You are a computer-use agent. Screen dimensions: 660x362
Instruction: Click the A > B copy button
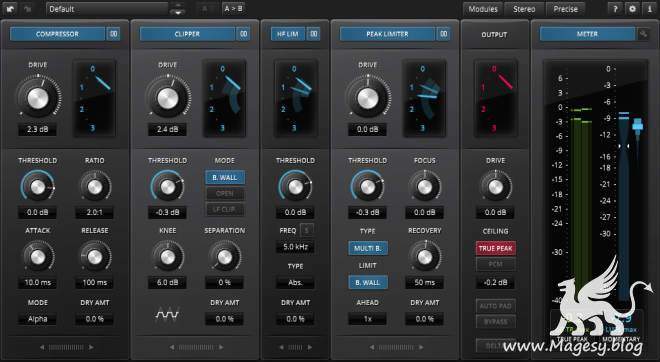tap(233, 9)
